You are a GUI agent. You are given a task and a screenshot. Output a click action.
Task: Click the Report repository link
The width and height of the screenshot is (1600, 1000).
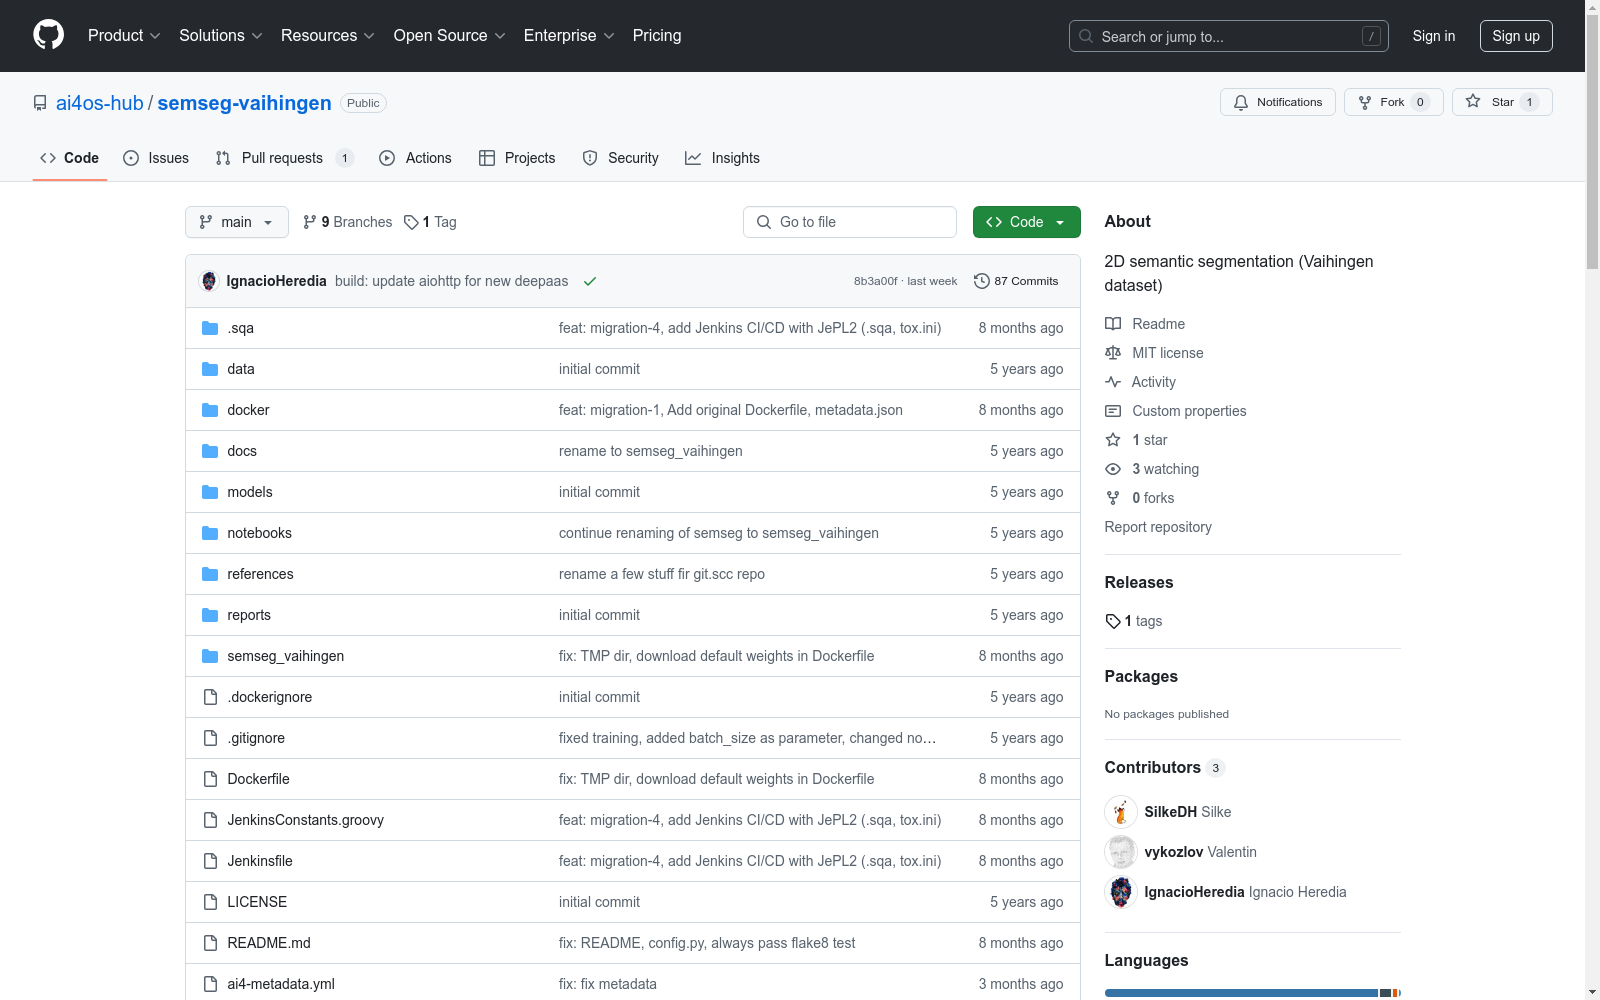pyautogui.click(x=1158, y=527)
